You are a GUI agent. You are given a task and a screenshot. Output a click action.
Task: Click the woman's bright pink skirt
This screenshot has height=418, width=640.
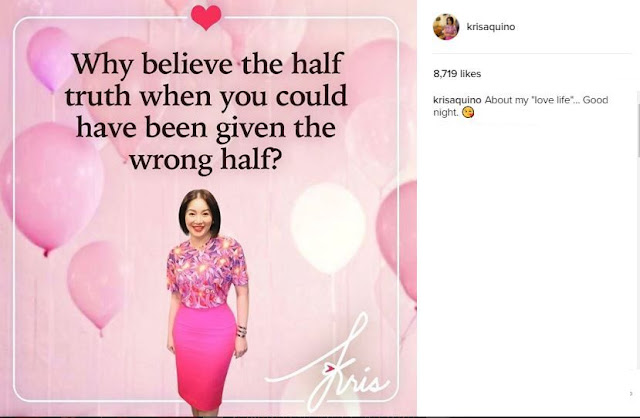(204, 356)
